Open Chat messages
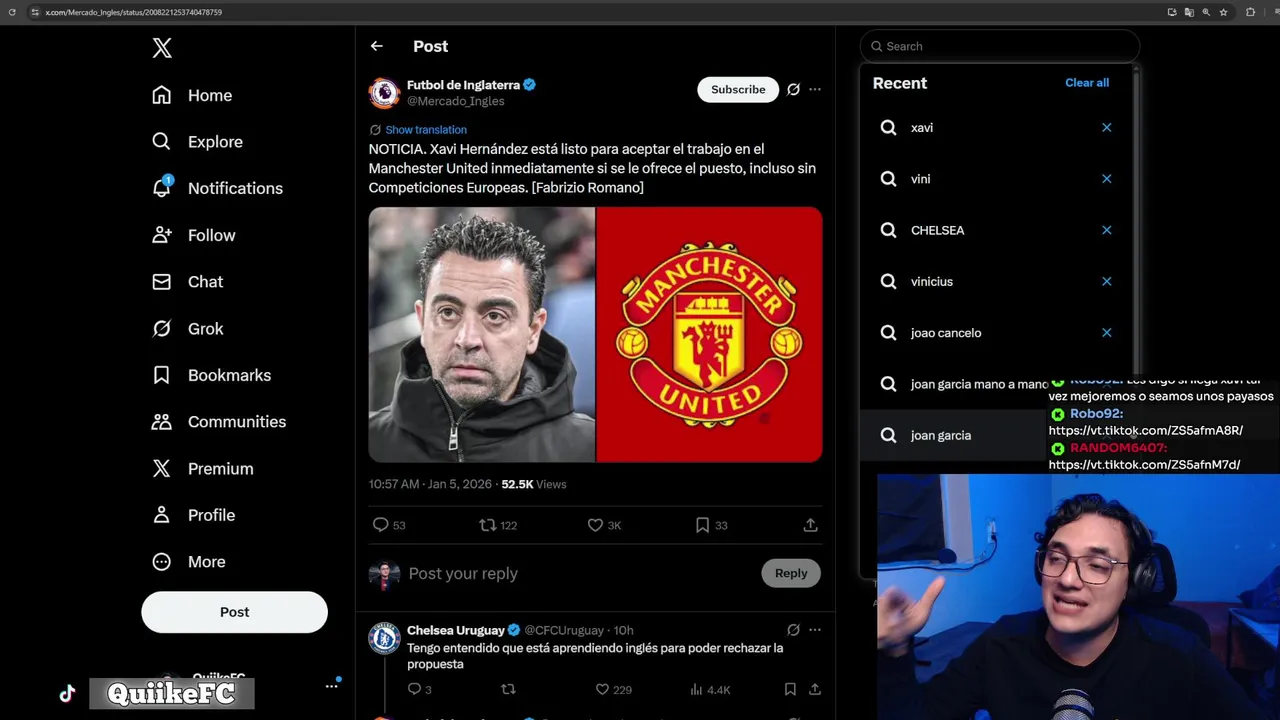 [x=187, y=282]
